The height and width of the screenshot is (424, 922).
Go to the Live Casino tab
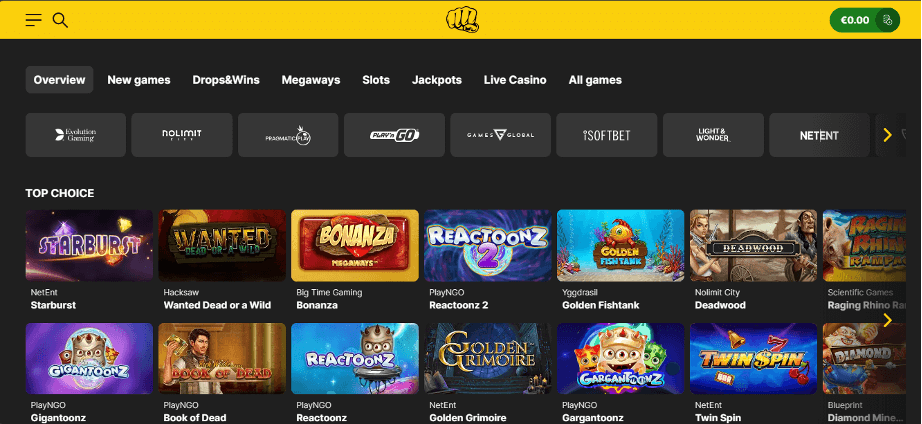click(515, 80)
